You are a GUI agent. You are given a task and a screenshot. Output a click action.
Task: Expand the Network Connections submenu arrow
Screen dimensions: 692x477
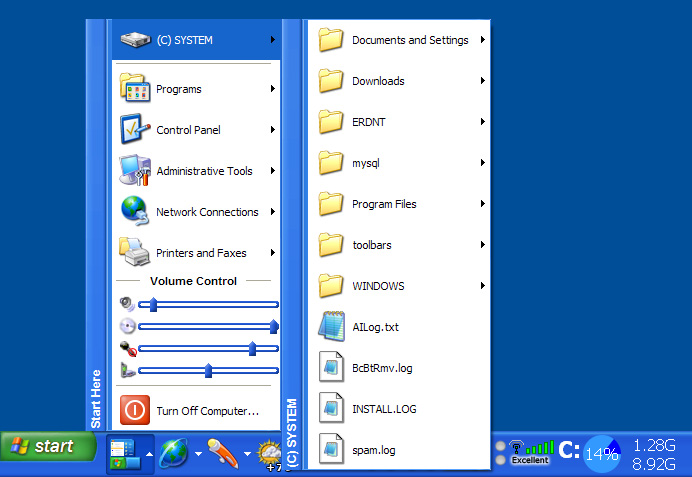273,212
